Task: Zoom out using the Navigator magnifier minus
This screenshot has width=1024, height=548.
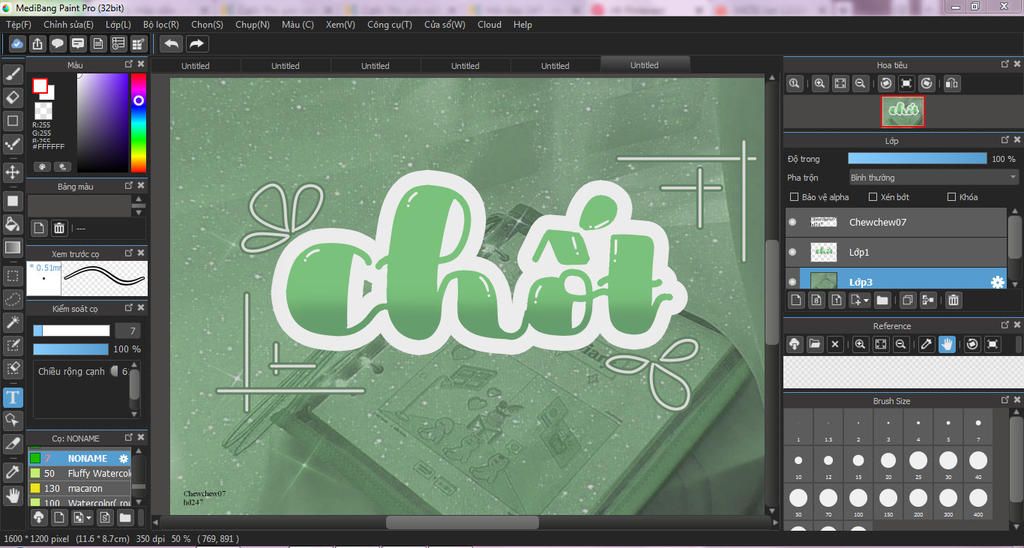Action: 860,84
